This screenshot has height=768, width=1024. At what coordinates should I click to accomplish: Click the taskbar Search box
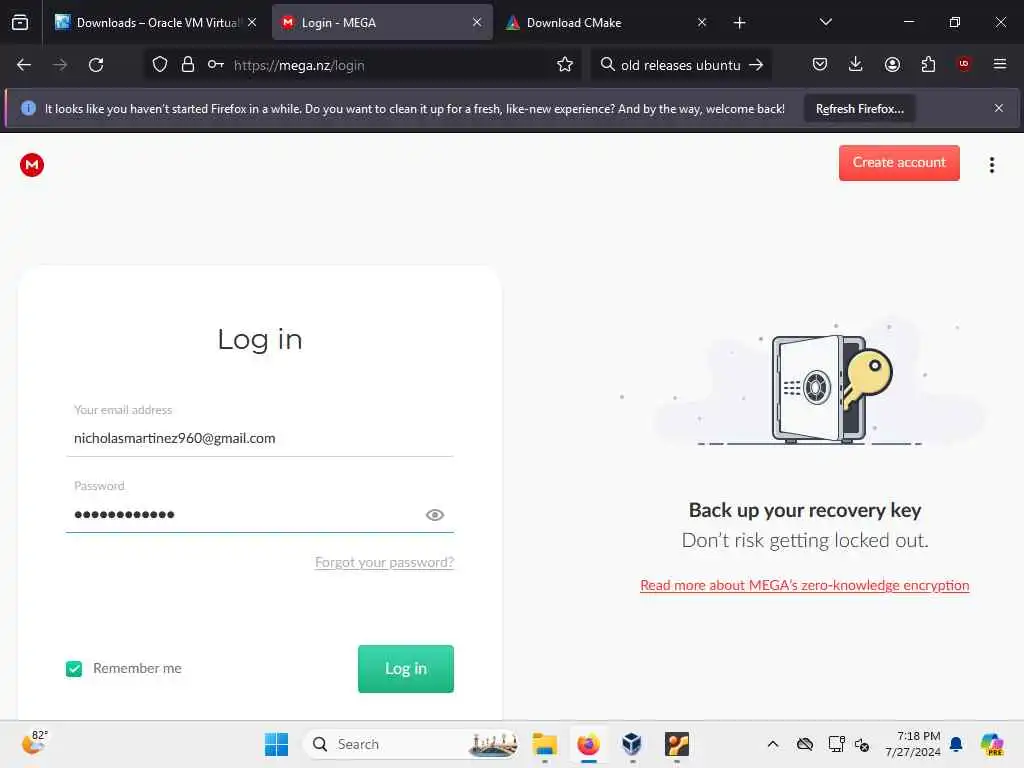pyautogui.click(x=411, y=744)
